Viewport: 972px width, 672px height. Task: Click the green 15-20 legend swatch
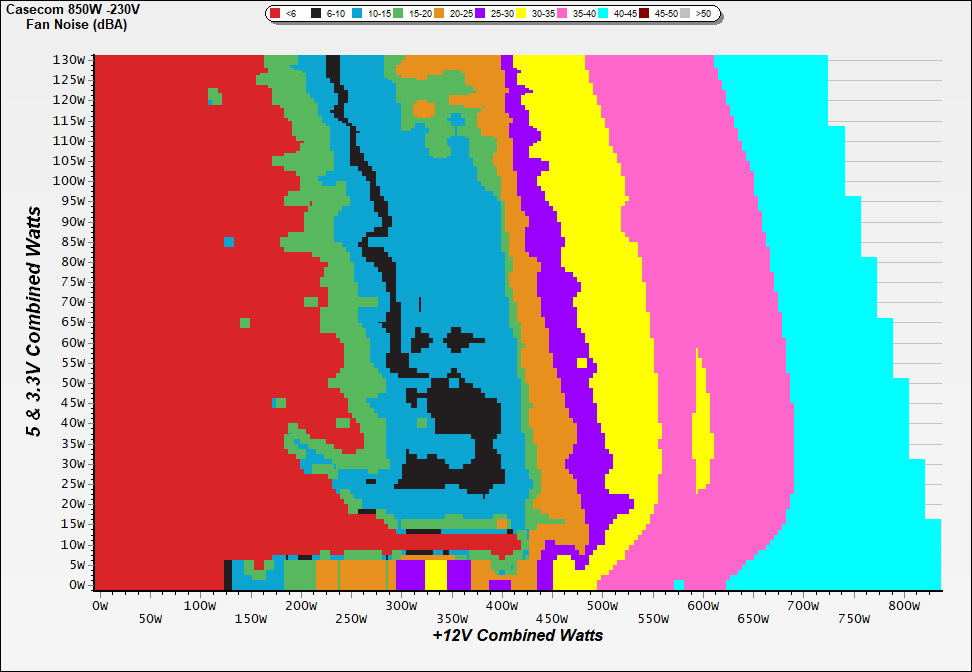coord(398,14)
